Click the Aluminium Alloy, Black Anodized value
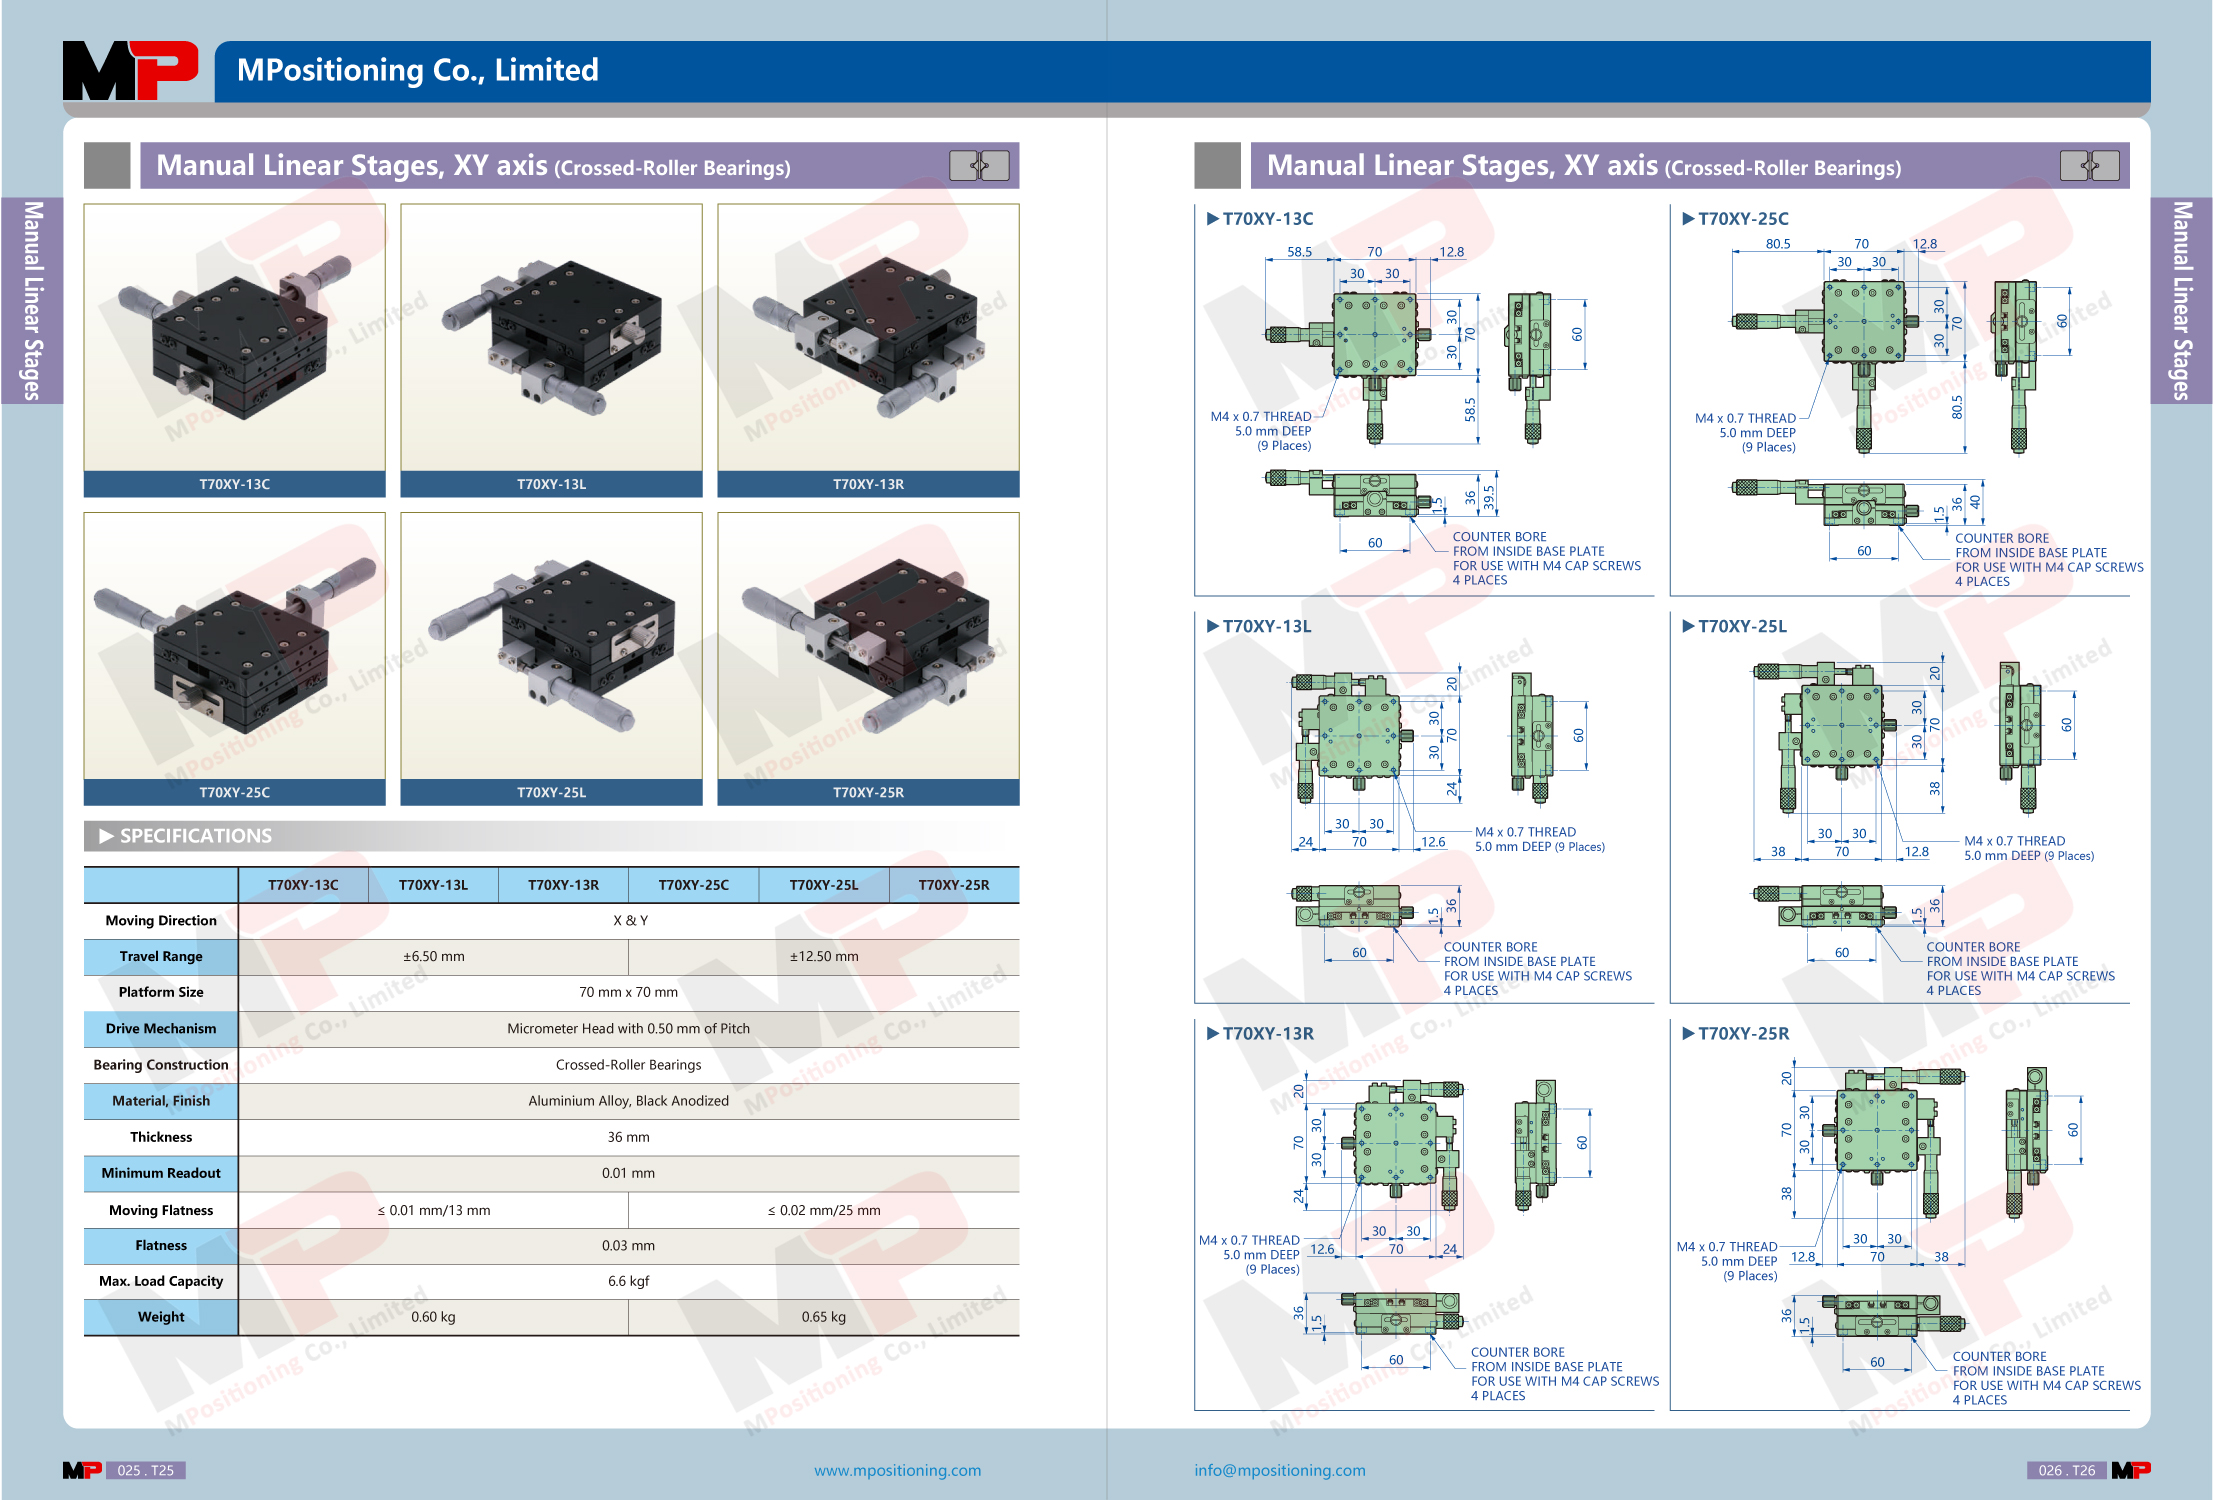2213x1500 pixels. tap(628, 1101)
